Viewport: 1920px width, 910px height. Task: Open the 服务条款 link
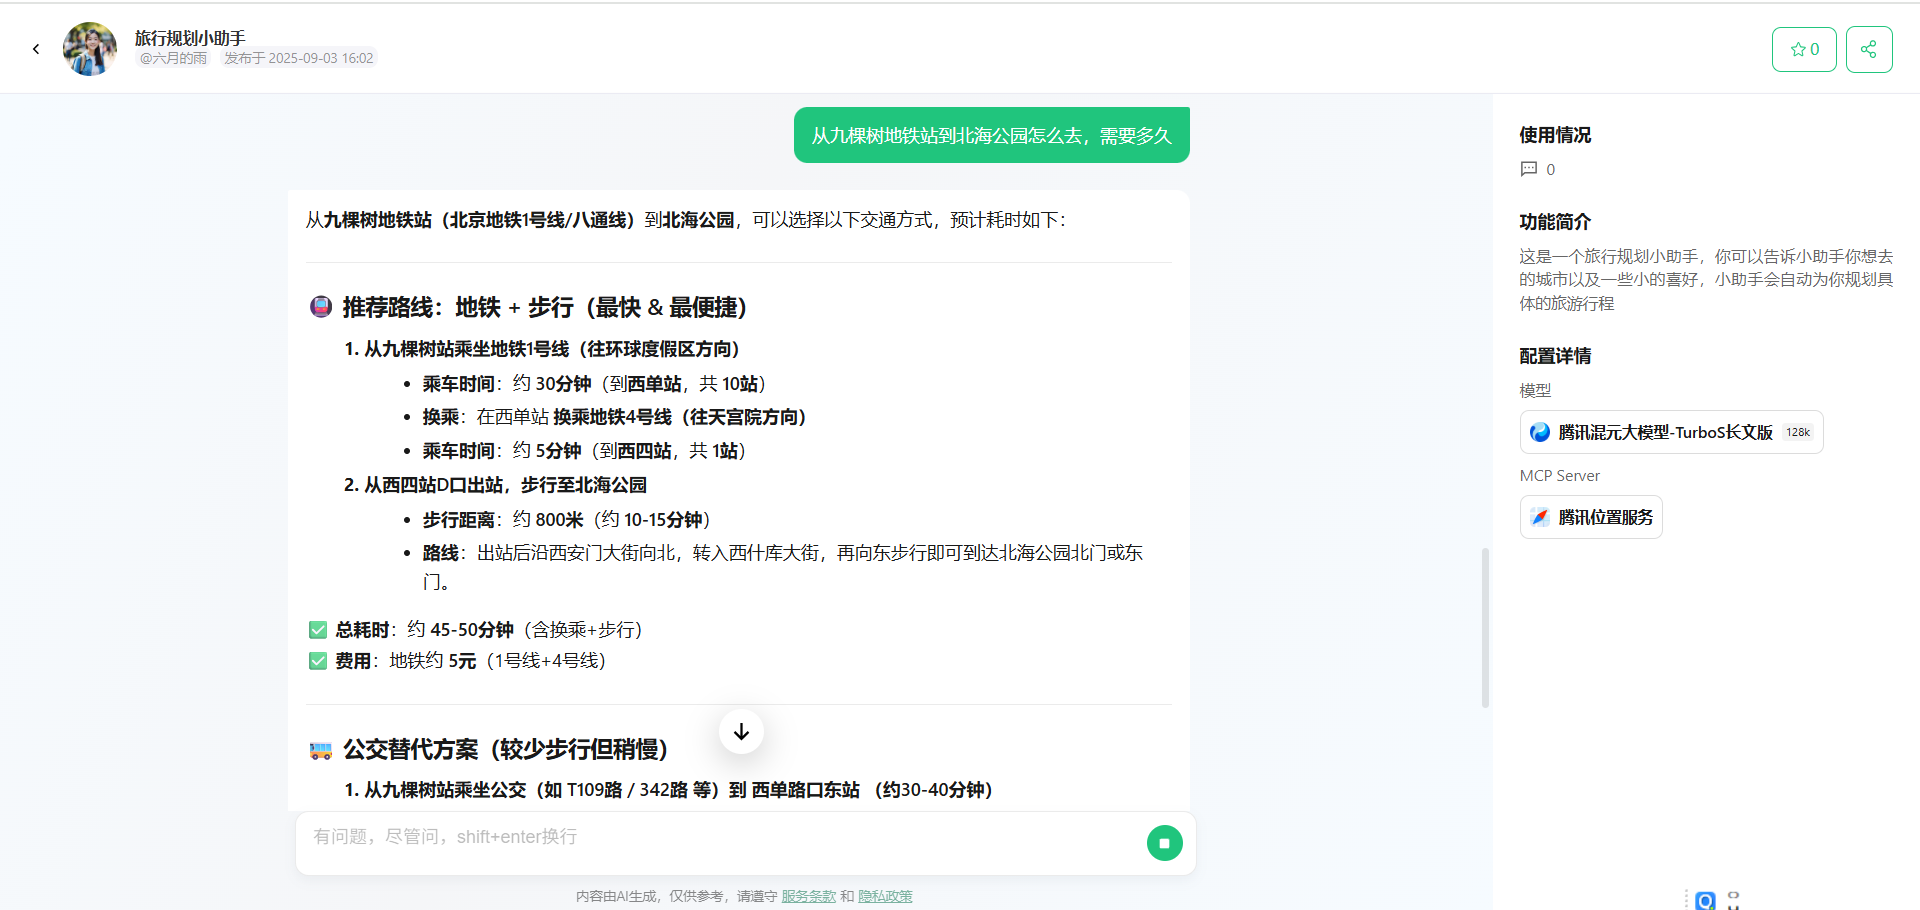coord(808,896)
